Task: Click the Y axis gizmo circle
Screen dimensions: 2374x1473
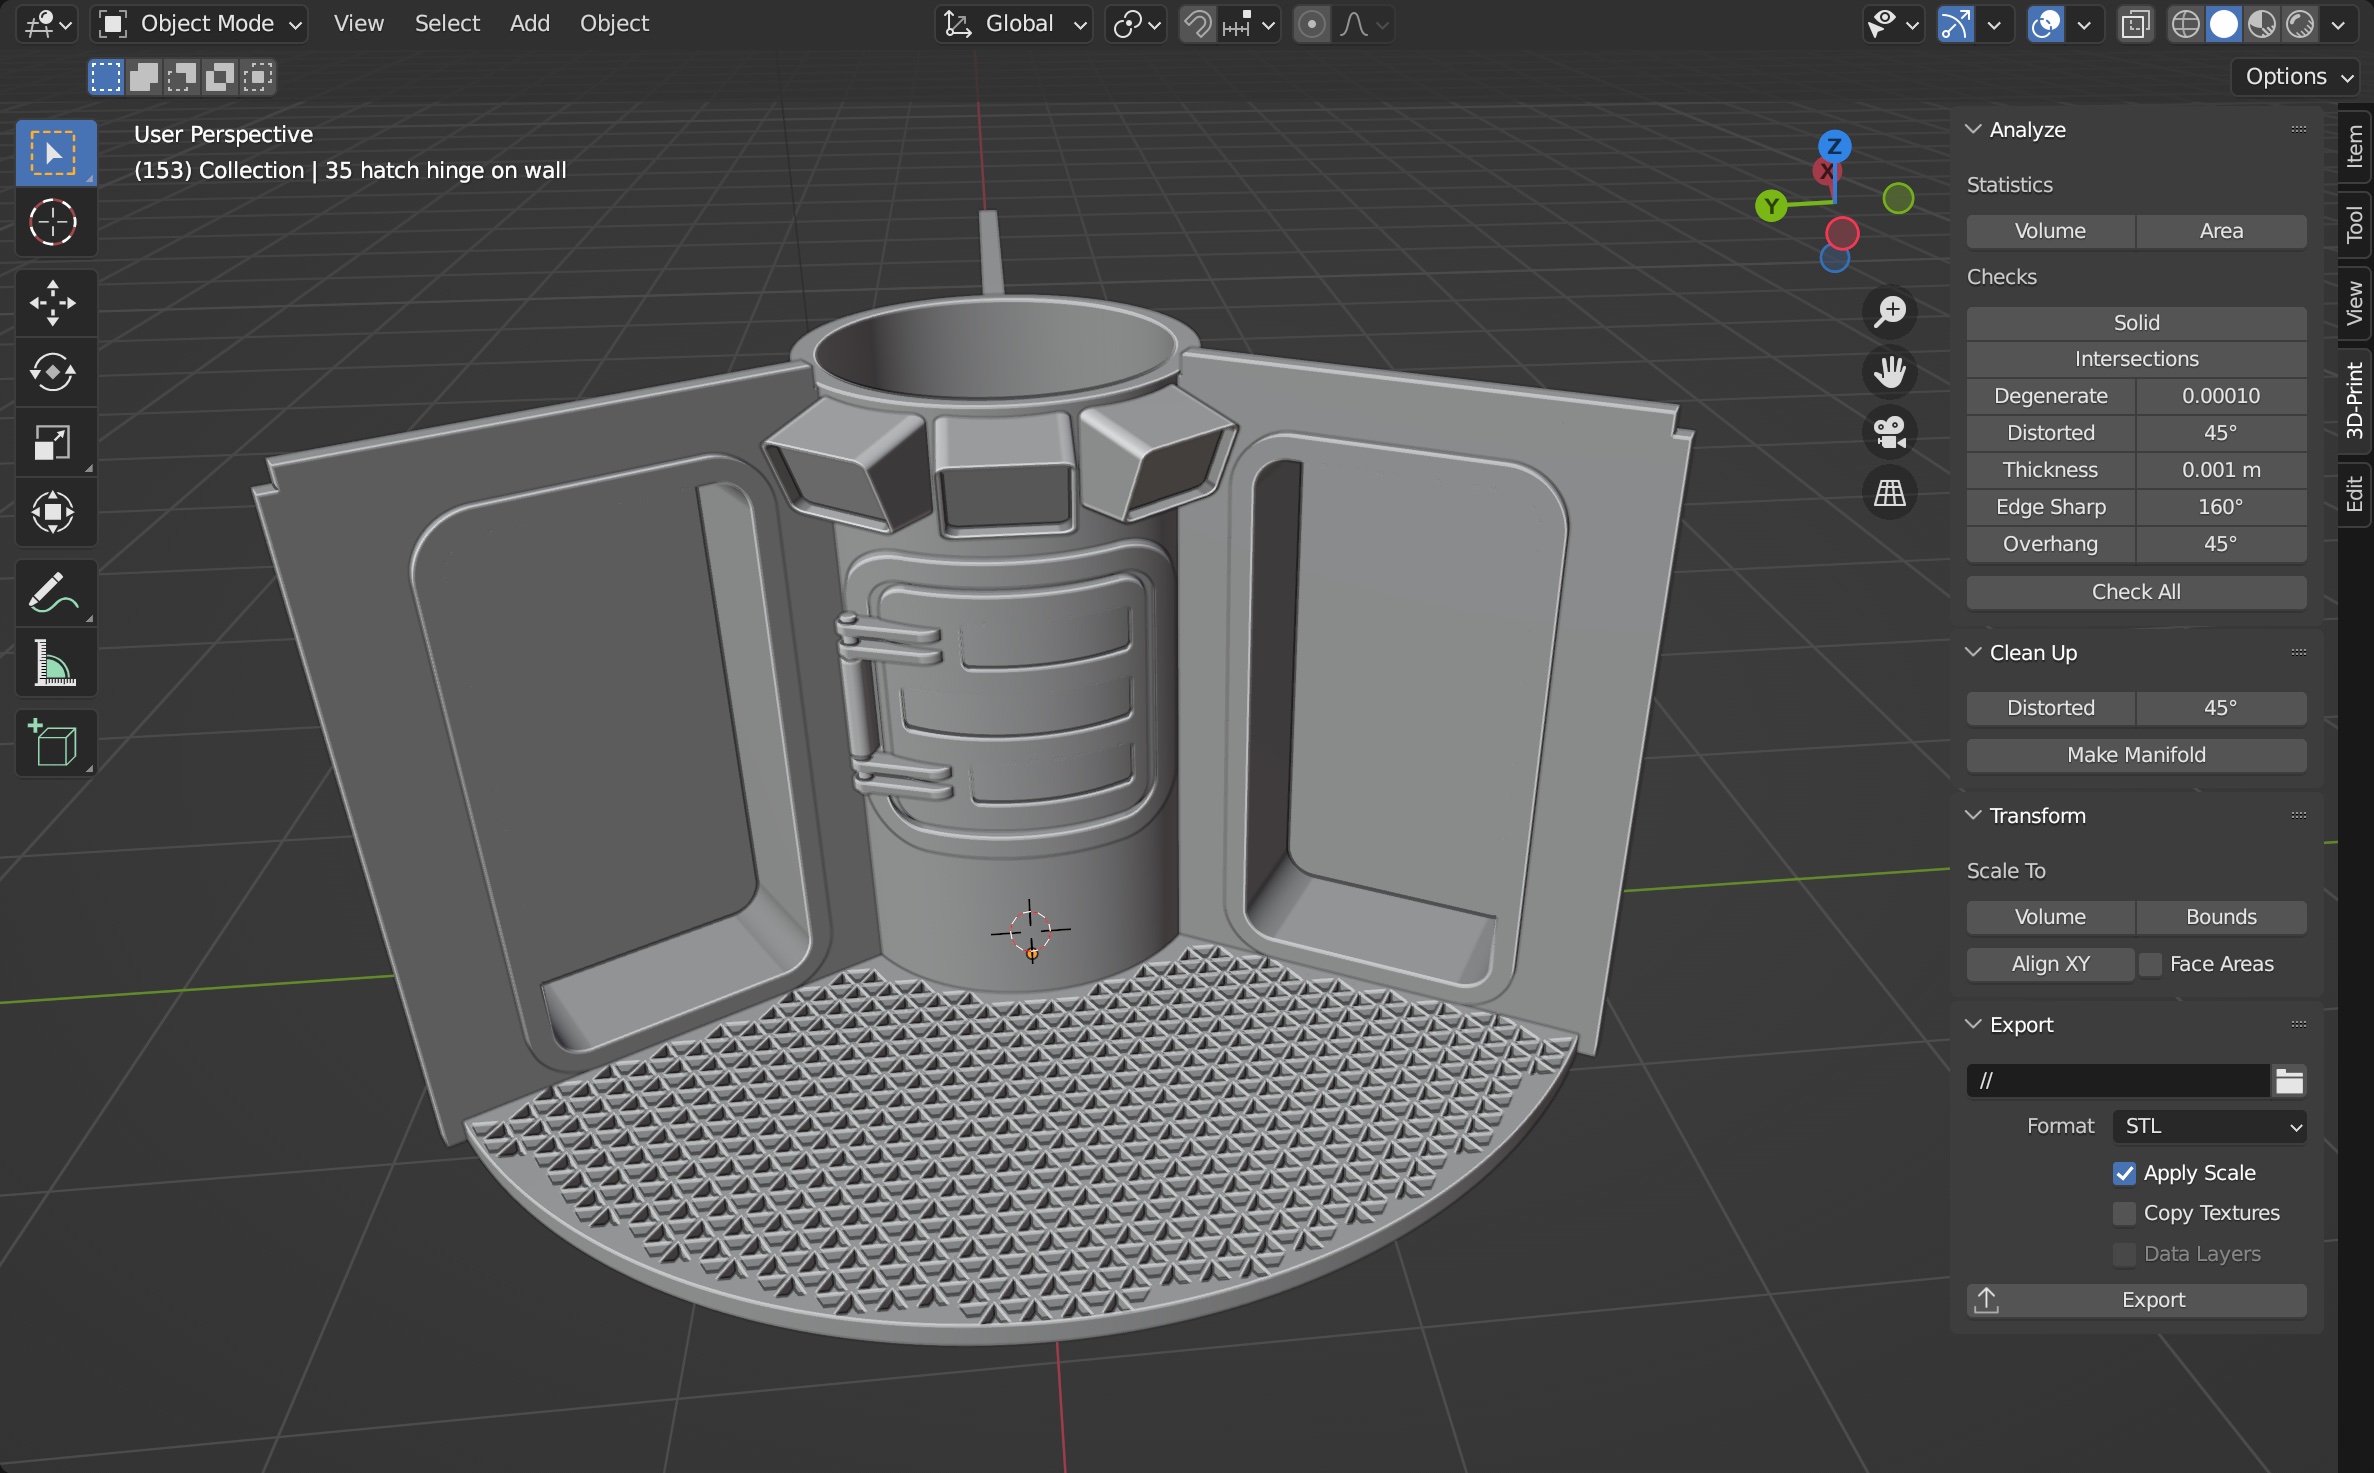Action: [x=1771, y=206]
